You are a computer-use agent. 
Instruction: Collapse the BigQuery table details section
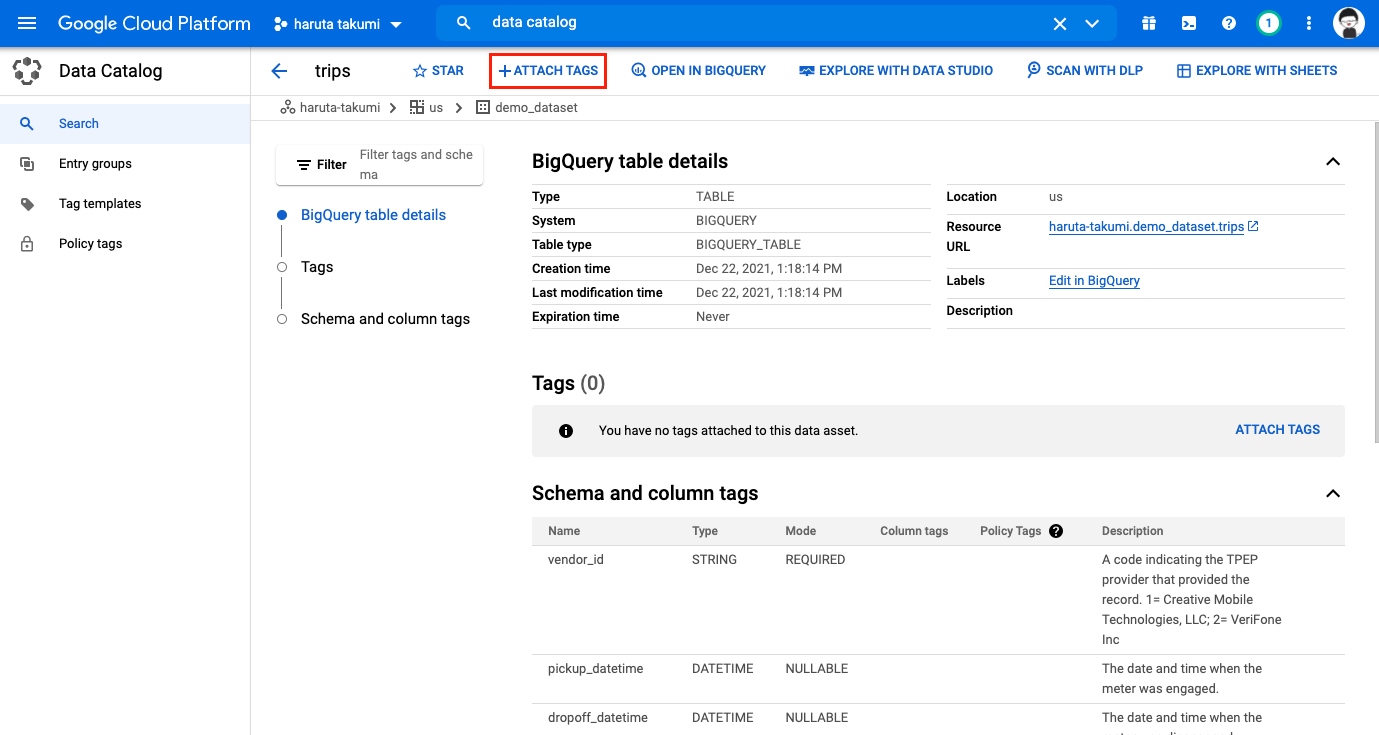tap(1332, 161)
